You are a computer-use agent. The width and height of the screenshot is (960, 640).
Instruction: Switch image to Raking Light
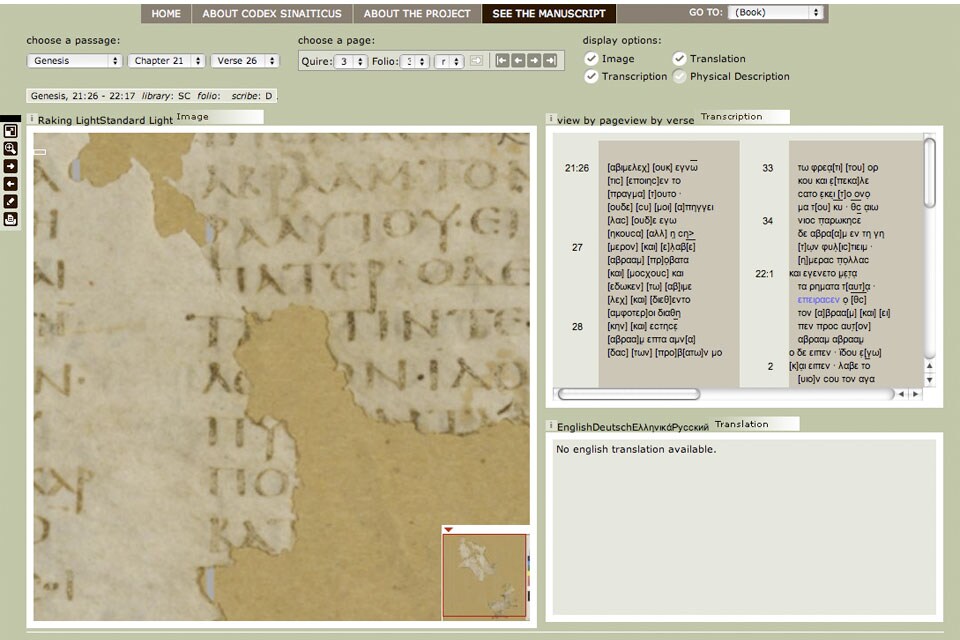pos(67,120)
